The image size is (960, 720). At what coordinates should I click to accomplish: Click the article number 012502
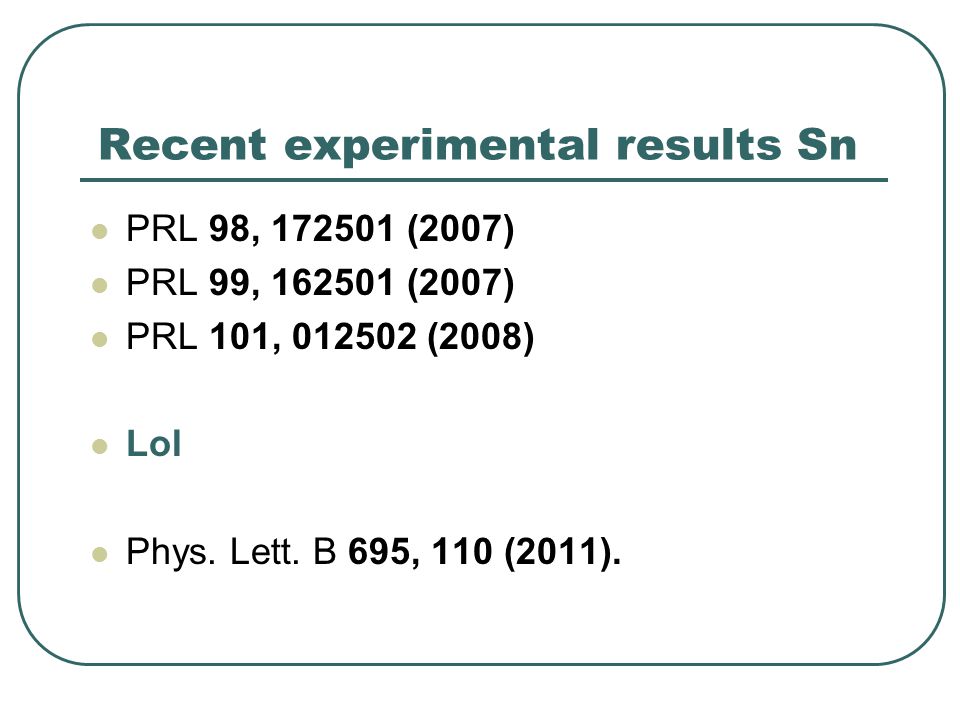[354, 337]
